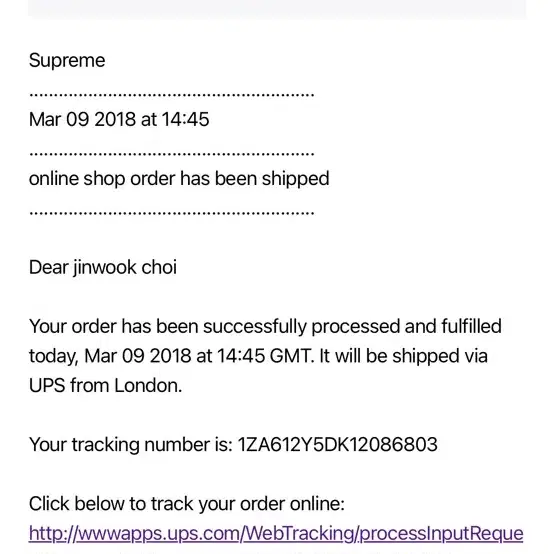
Task: Click the 'Your tracking number is:' label
Action: pos(130,444)
